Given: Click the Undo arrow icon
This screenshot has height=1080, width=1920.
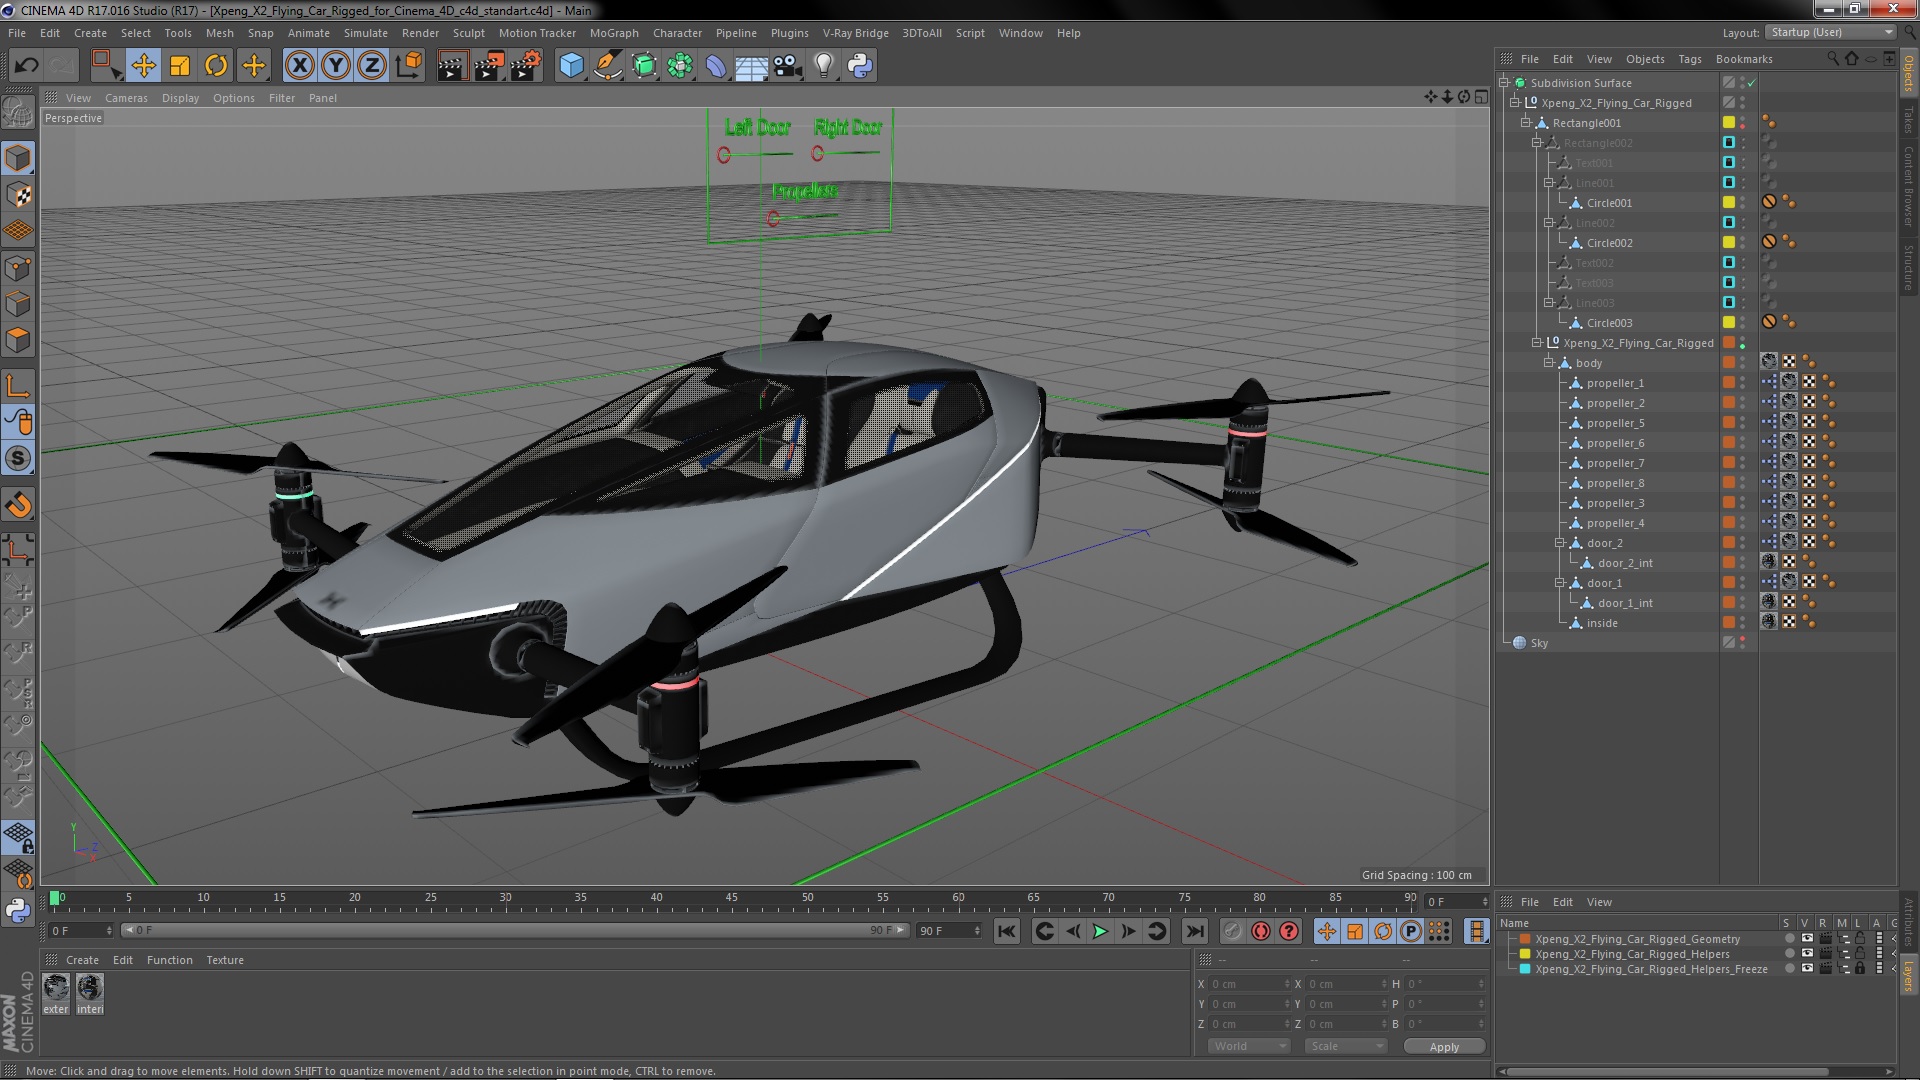Looking at the screenshot, I should point(26,66).
